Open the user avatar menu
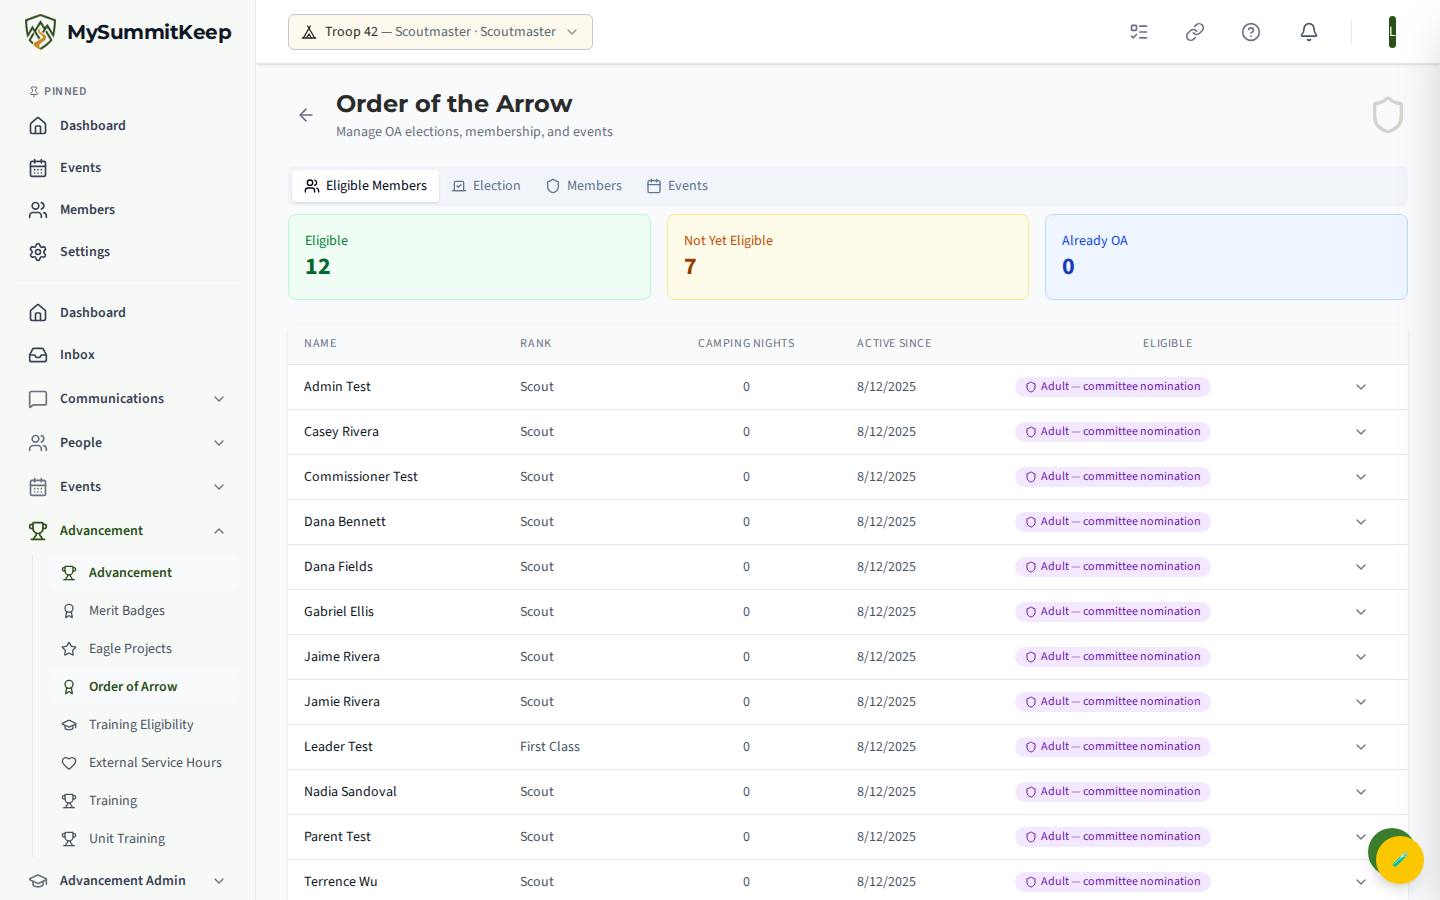Image resolution: width=1440 pixels, height=900 pixels. click(1392, 32)
